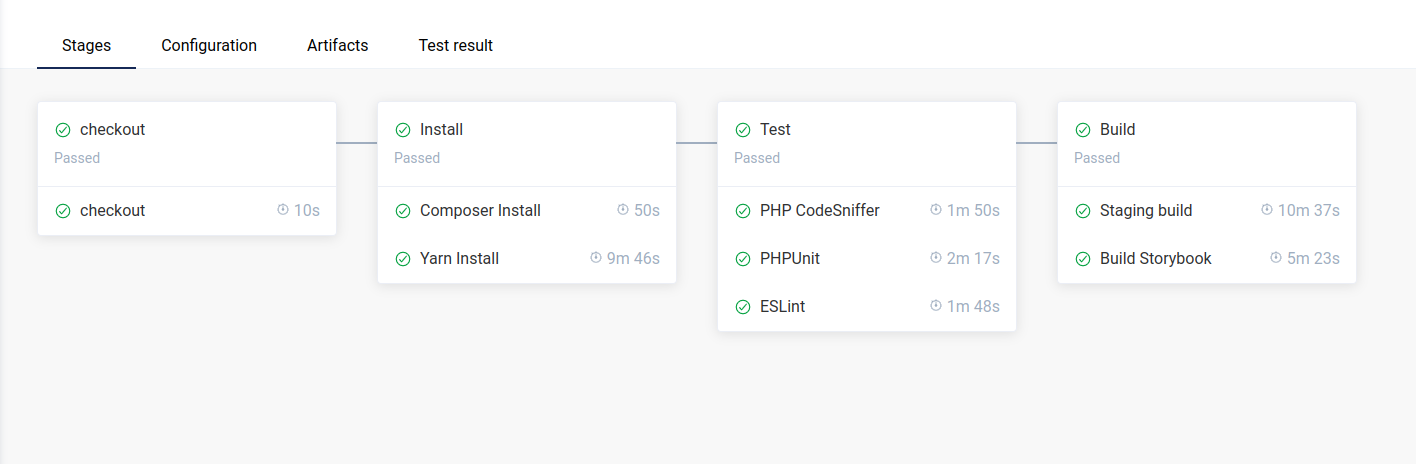Click the passed icon beside Composer Install

(403, 211)
